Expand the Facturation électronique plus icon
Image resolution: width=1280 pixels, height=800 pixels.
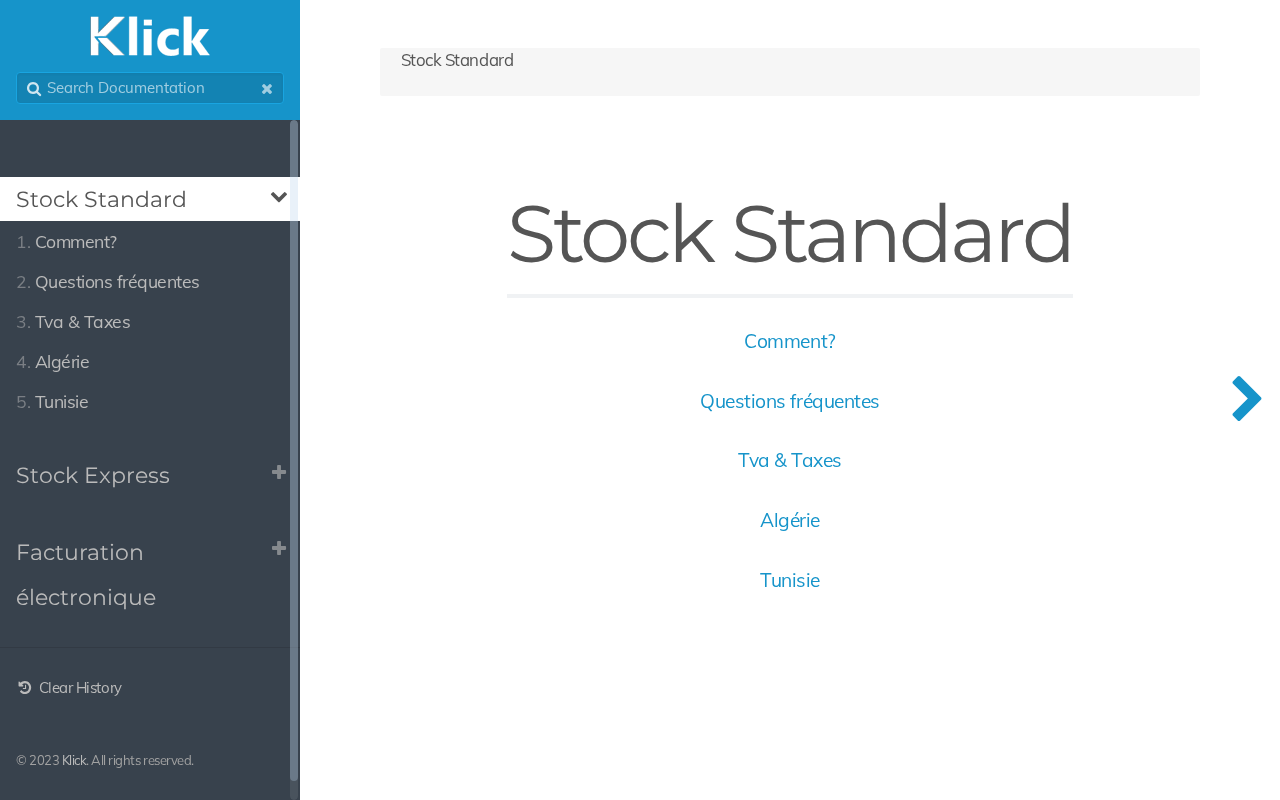click(x=279, y=548)
